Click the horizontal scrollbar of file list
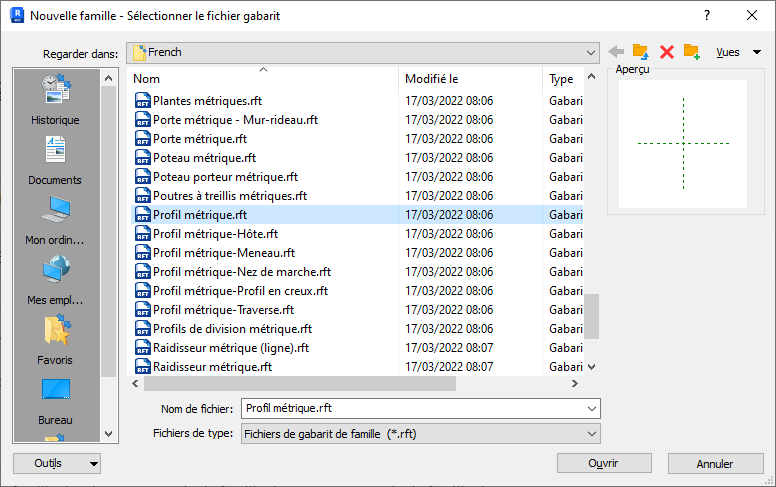Screen dimensions: 776x487 click(300, 383)
